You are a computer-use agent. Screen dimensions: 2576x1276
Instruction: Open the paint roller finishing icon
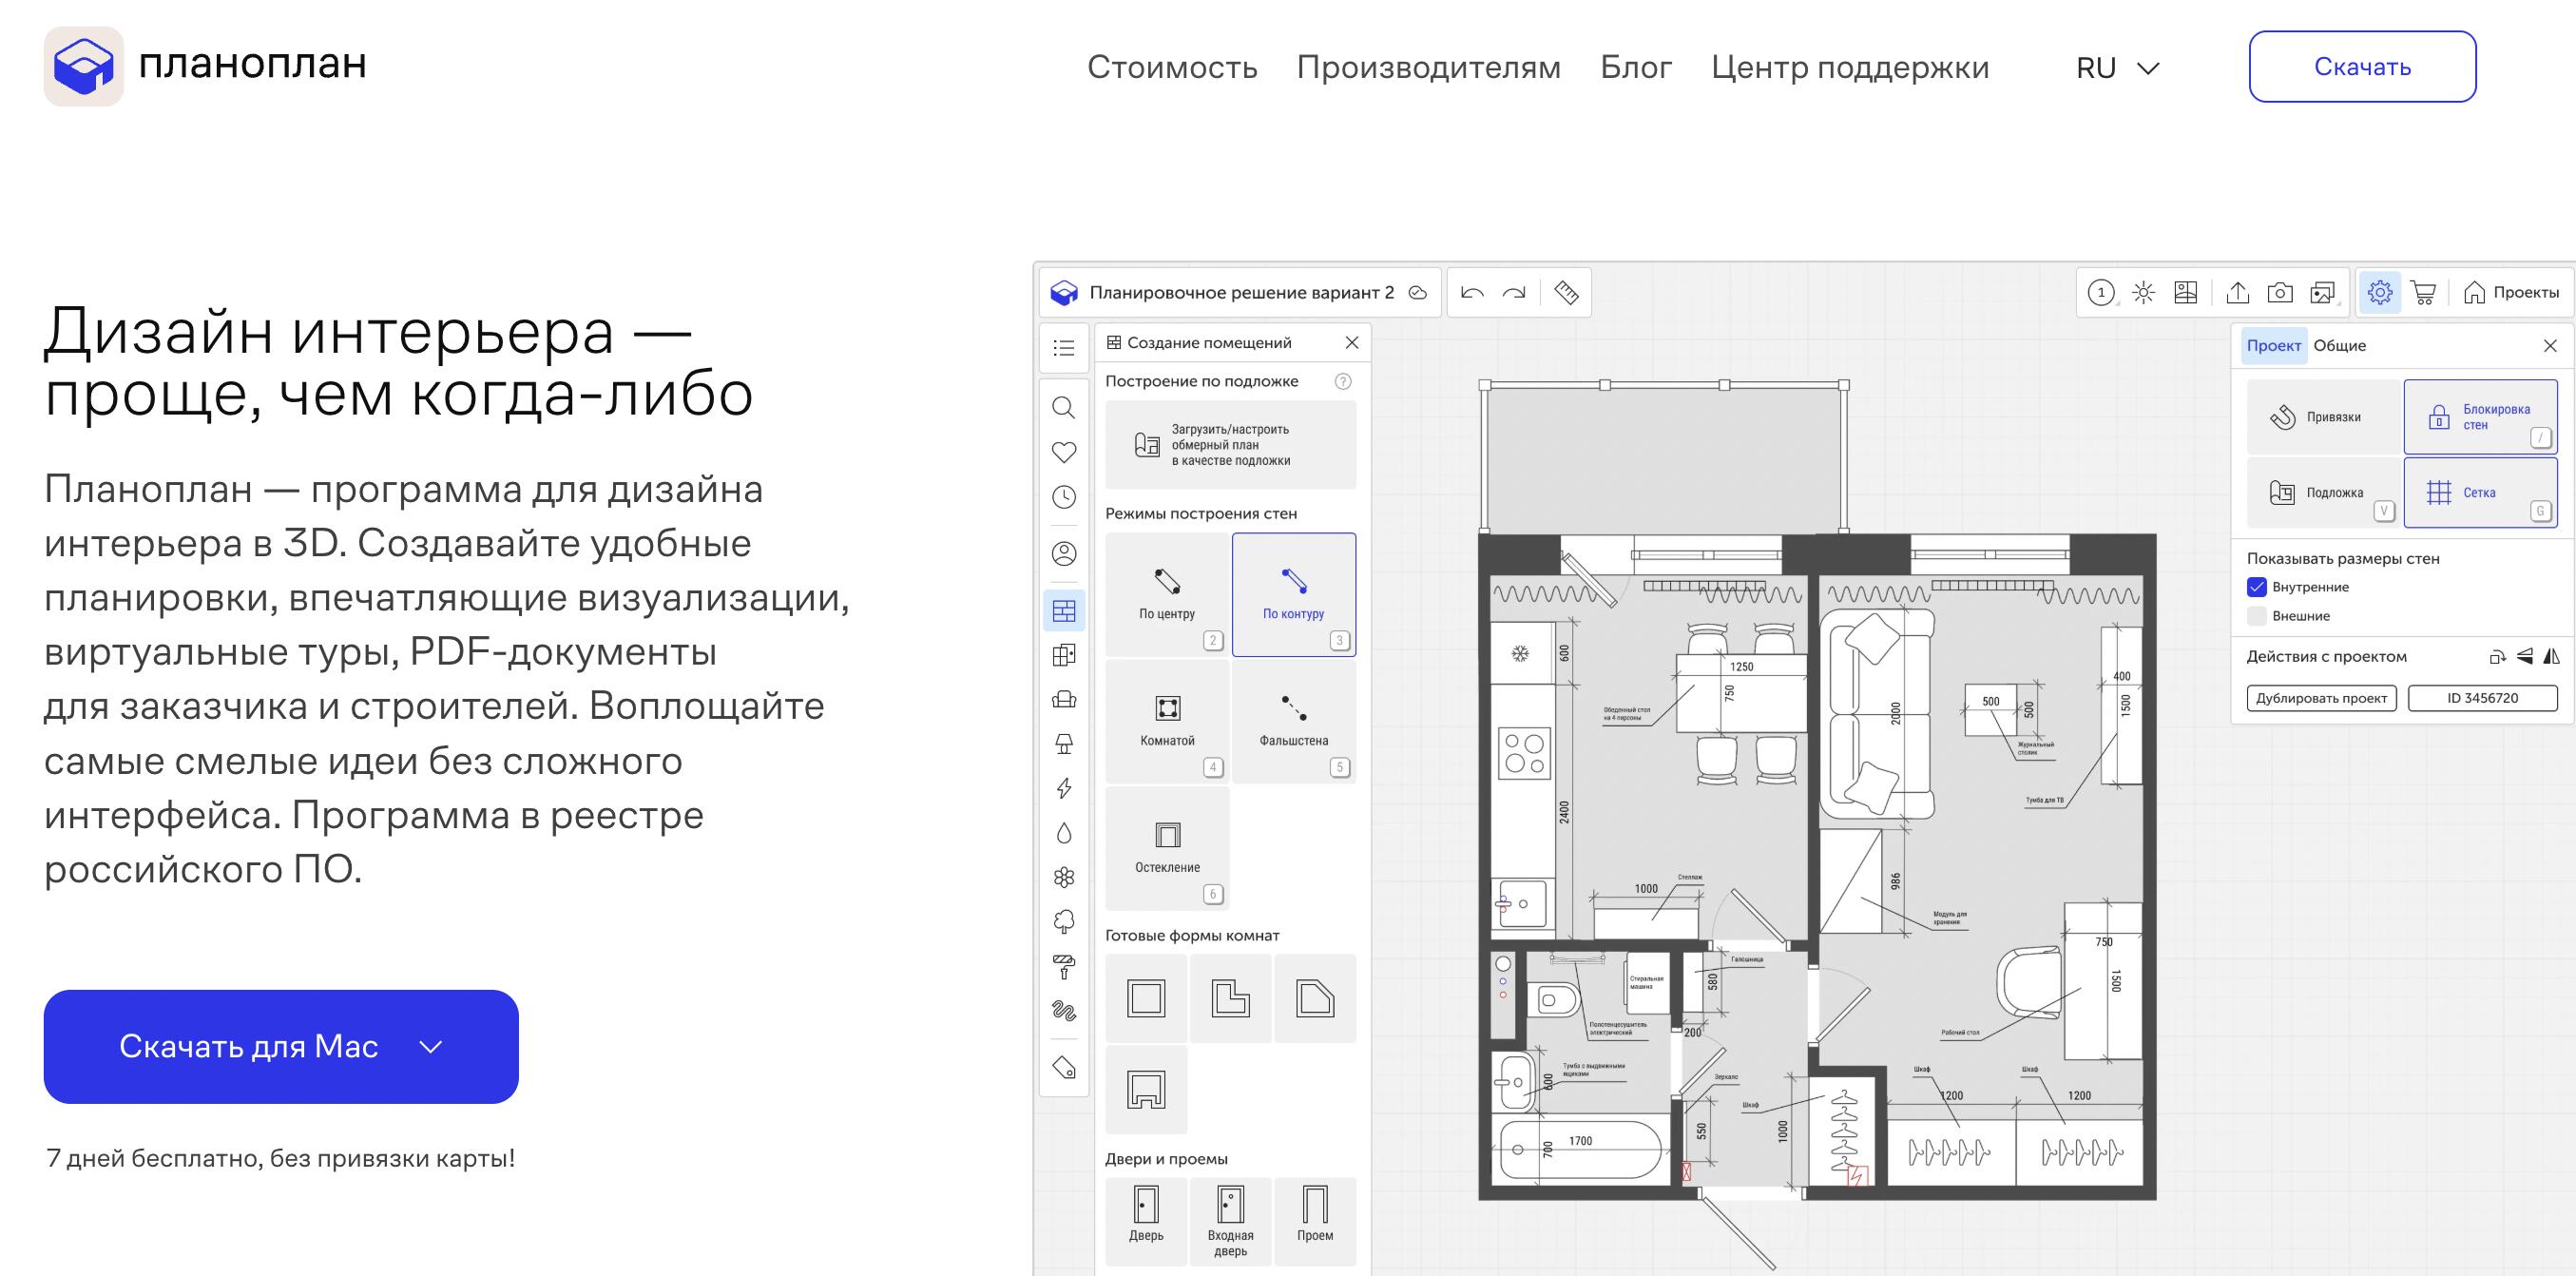coord(1064,966)
